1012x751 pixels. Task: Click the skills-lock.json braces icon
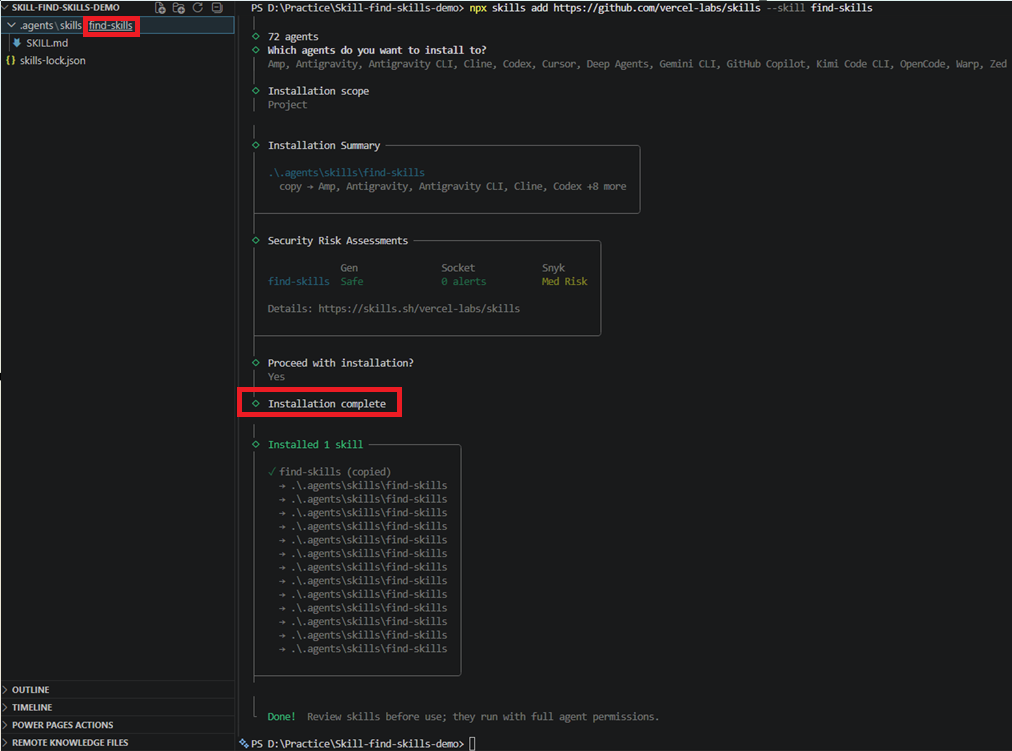(x=10, y=60)
